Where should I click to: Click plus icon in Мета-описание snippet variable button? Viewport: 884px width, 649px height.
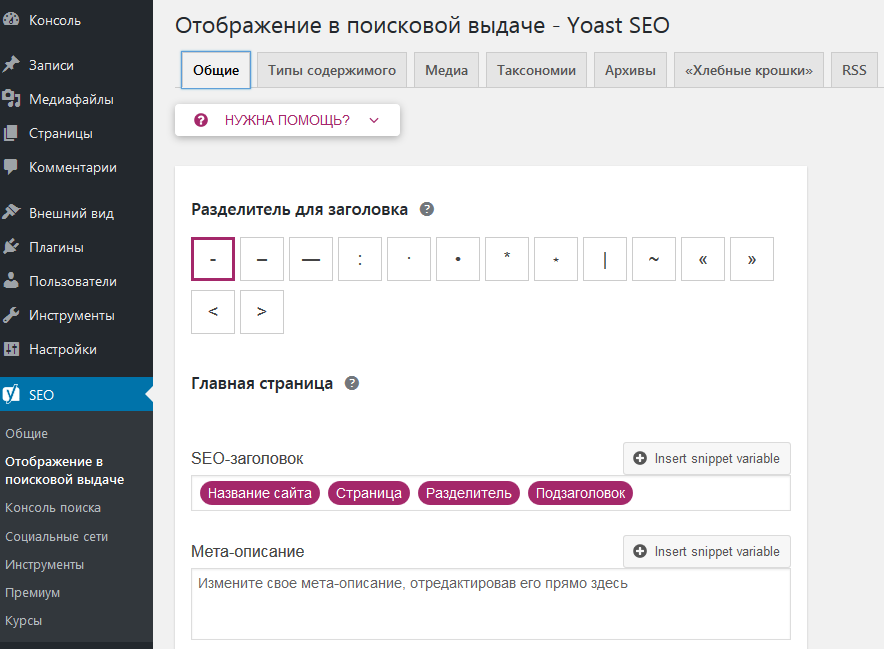point(640,551)
